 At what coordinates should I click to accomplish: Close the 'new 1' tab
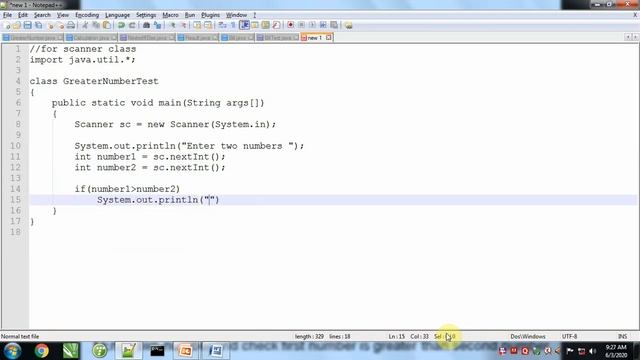click(x=329, y=38)
